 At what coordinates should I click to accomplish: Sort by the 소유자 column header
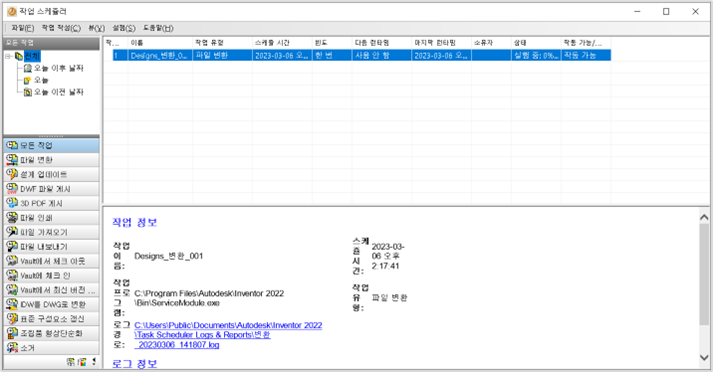click(x=491, y=43)
